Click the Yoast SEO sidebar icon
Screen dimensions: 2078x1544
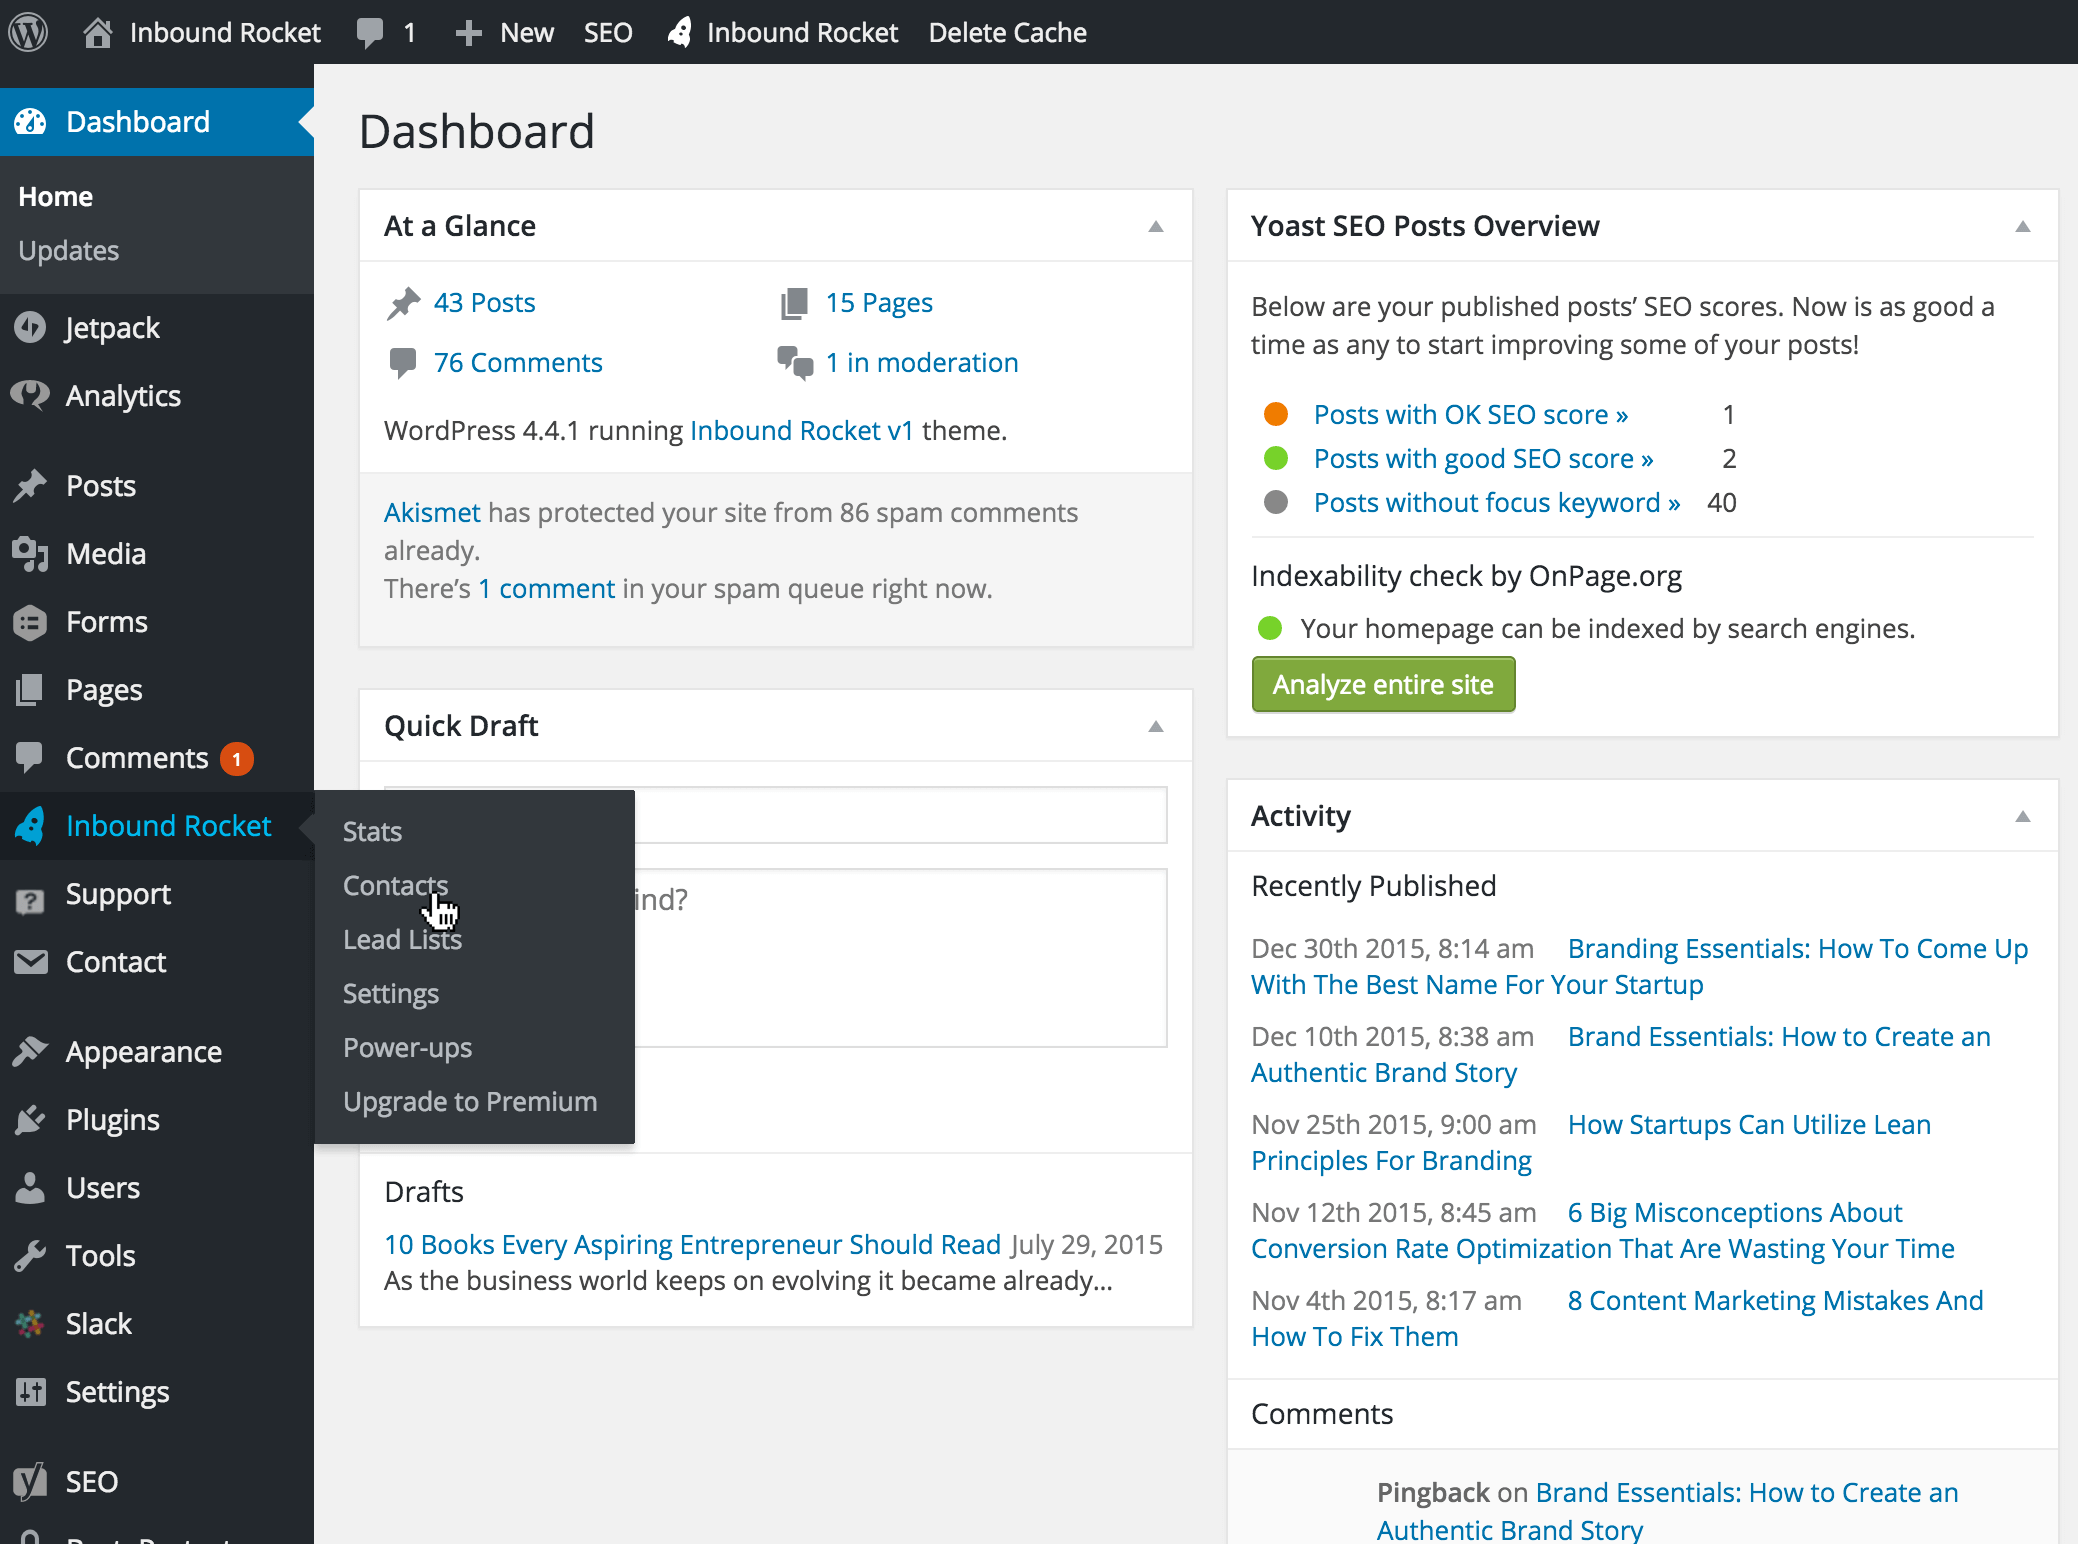[x=30, y=1481]
